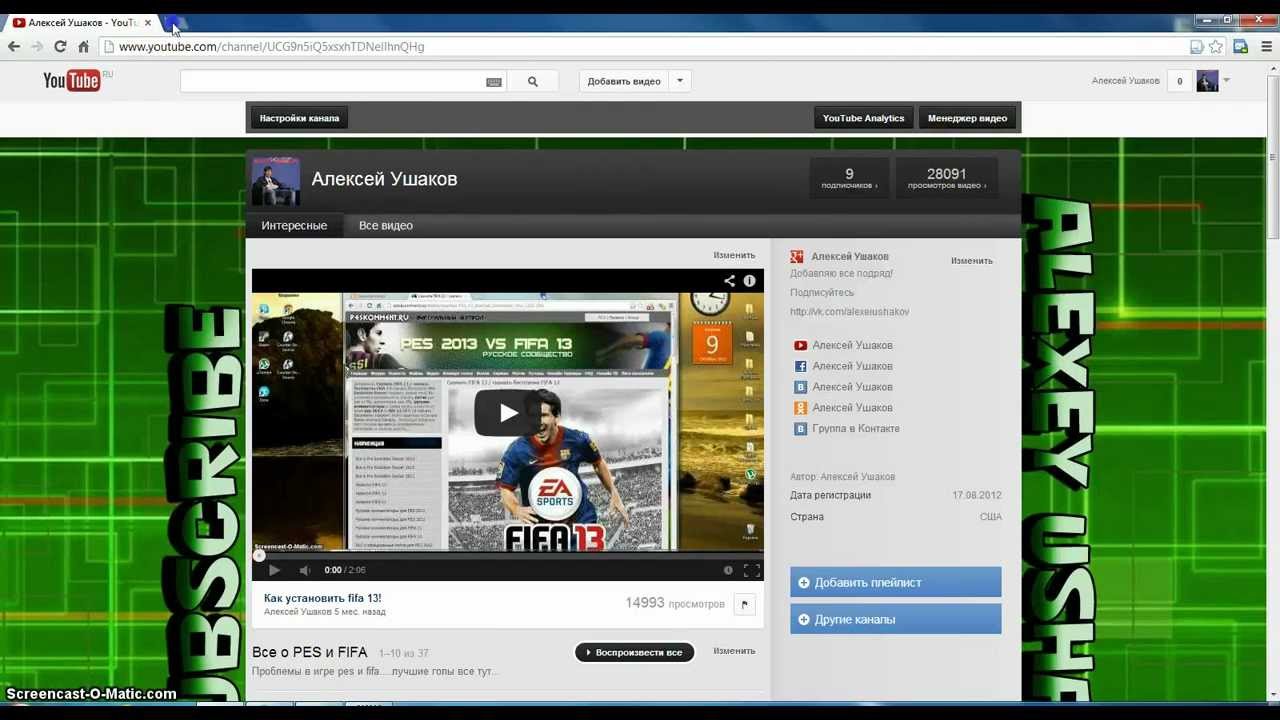Click the Другие каналы button
The width and height of the screenshot is (1280, 720).
pyautogui.click(x=896, y=619)
